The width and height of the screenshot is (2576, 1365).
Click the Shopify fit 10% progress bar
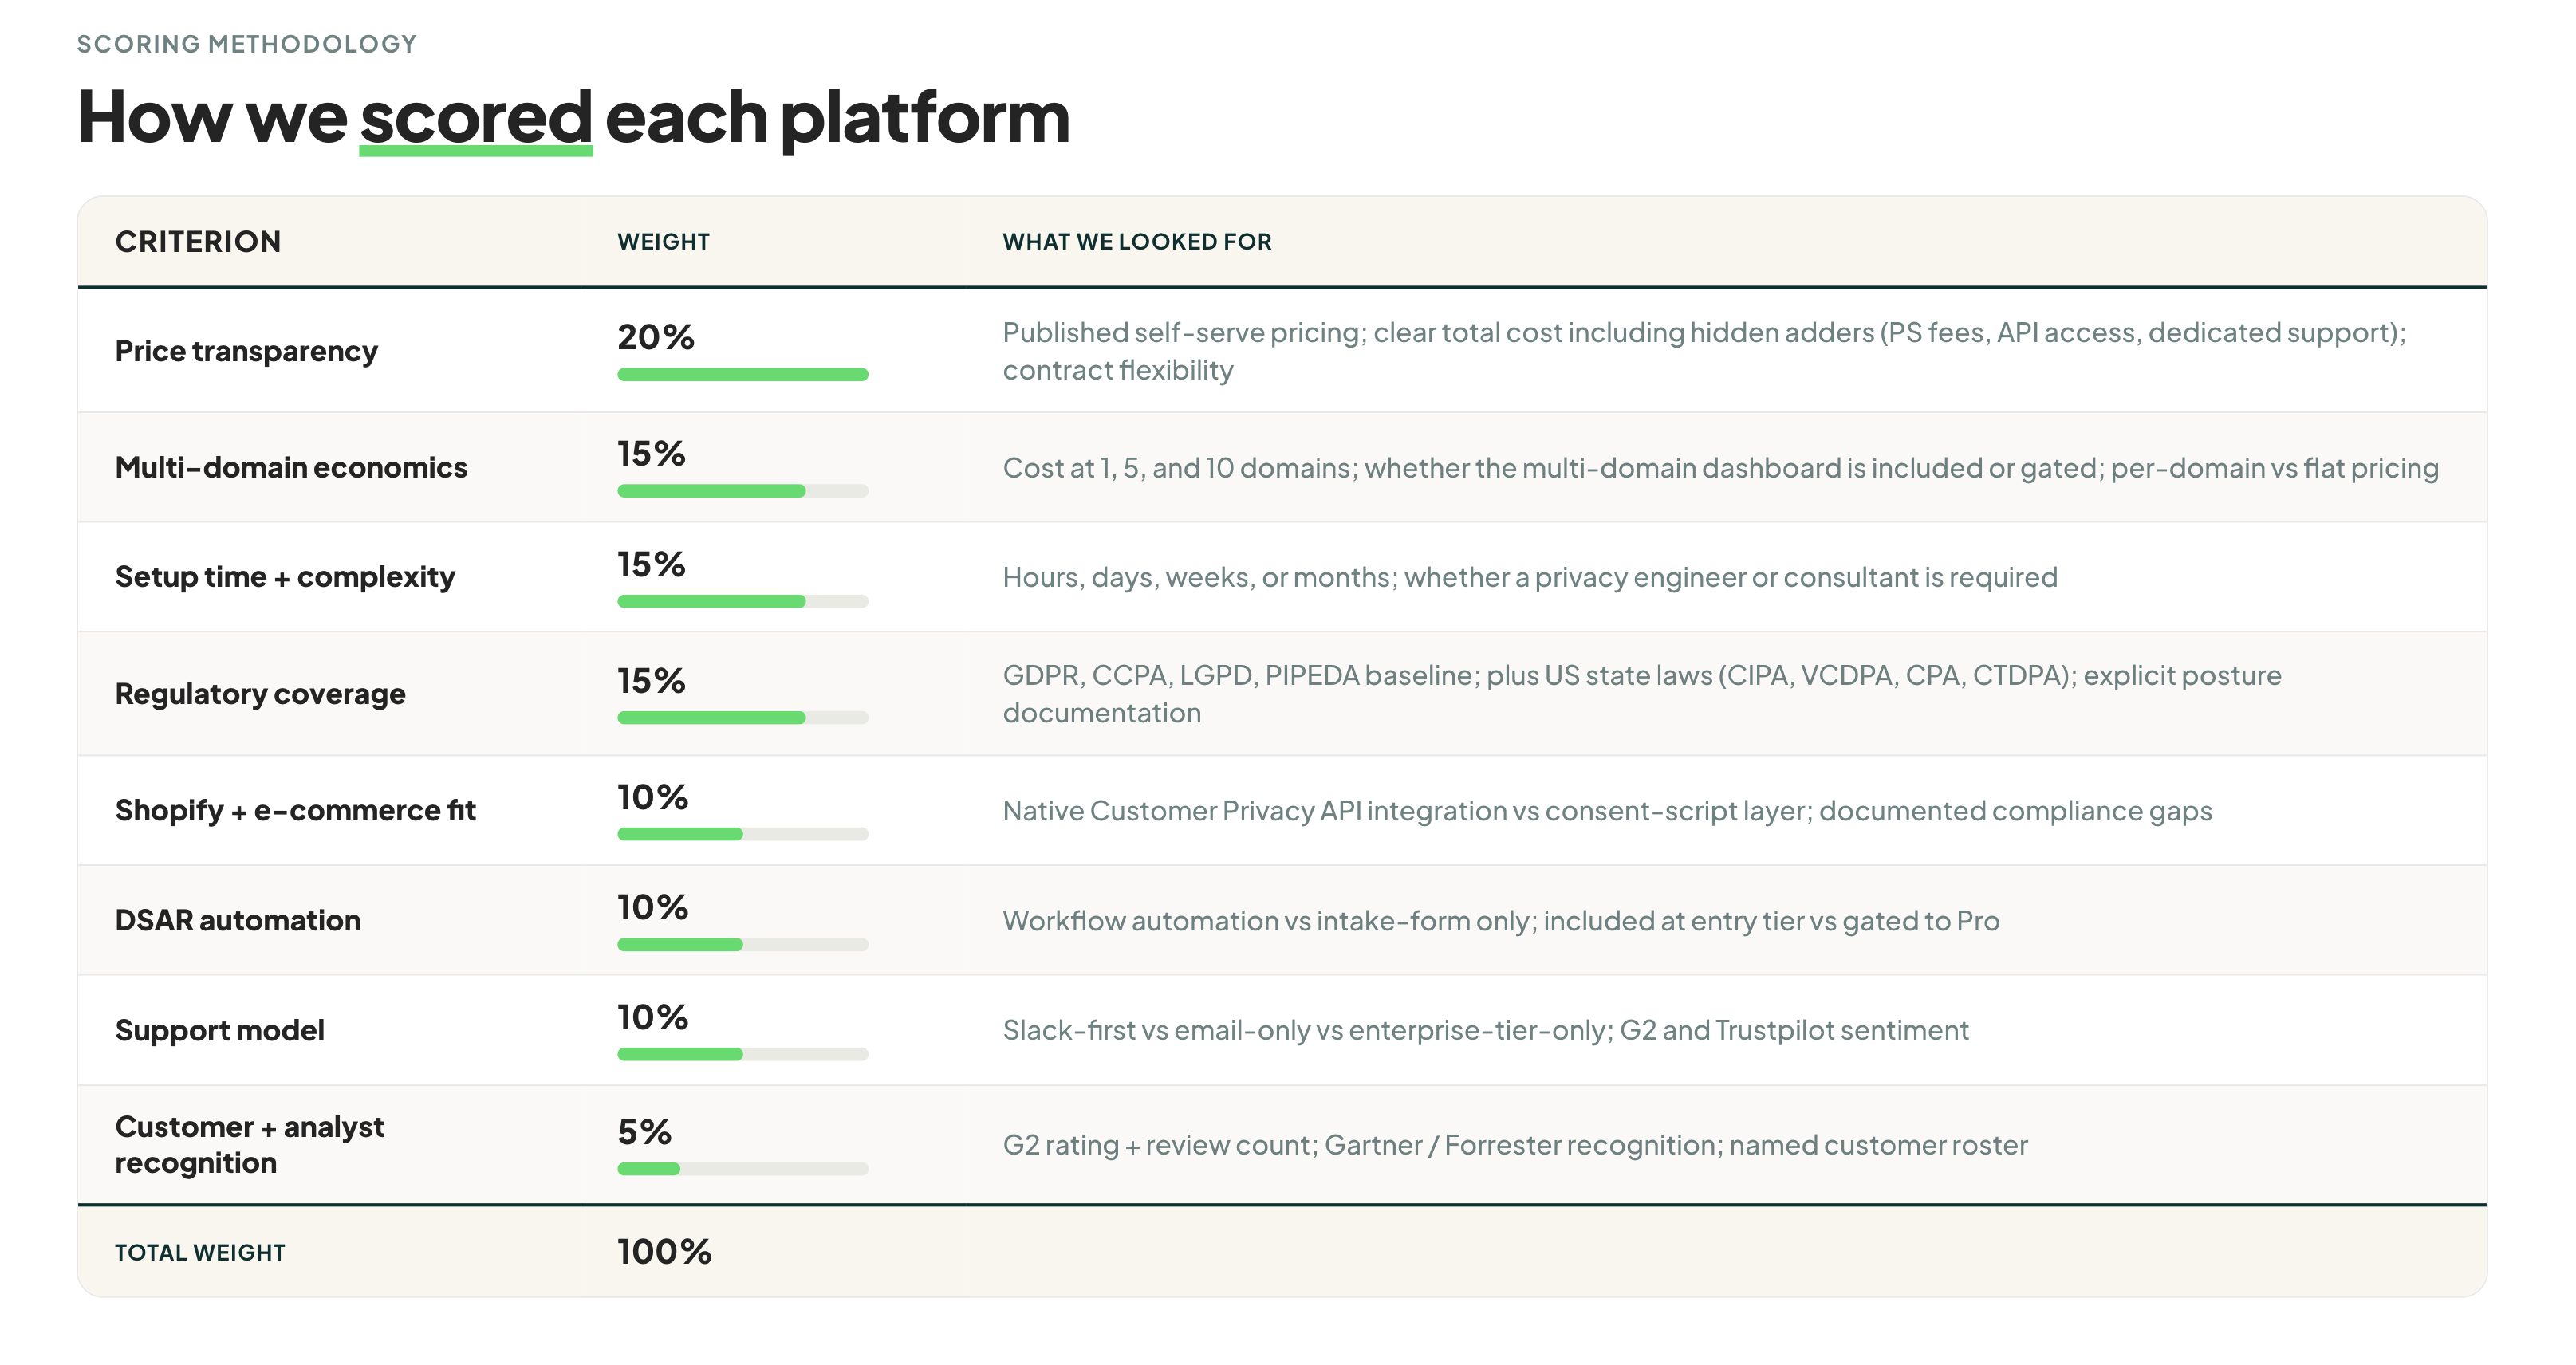(x=743, y=834)
